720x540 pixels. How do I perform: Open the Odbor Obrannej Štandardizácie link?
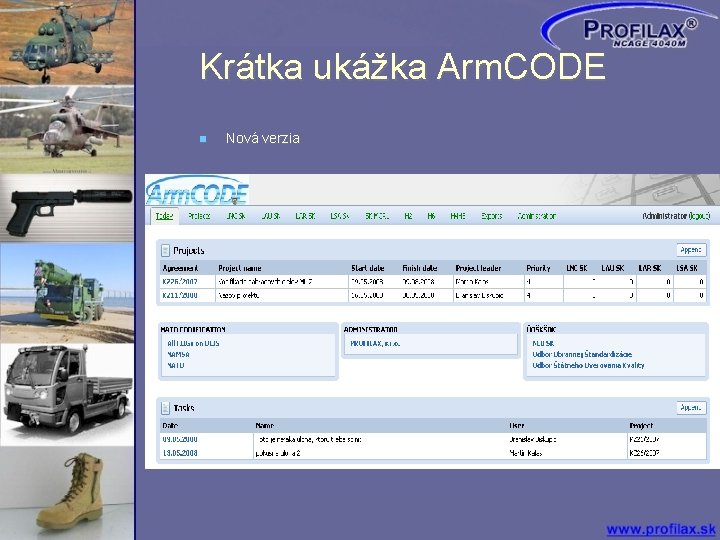click(x=582, y=354)
